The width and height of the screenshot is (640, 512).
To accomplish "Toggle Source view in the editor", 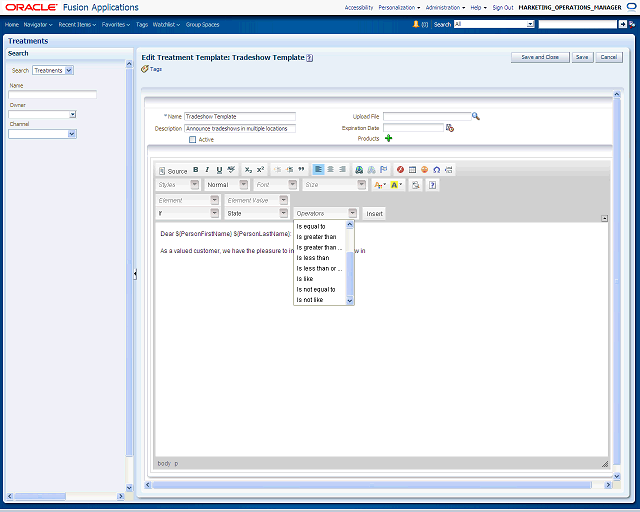I will [173, 171].
